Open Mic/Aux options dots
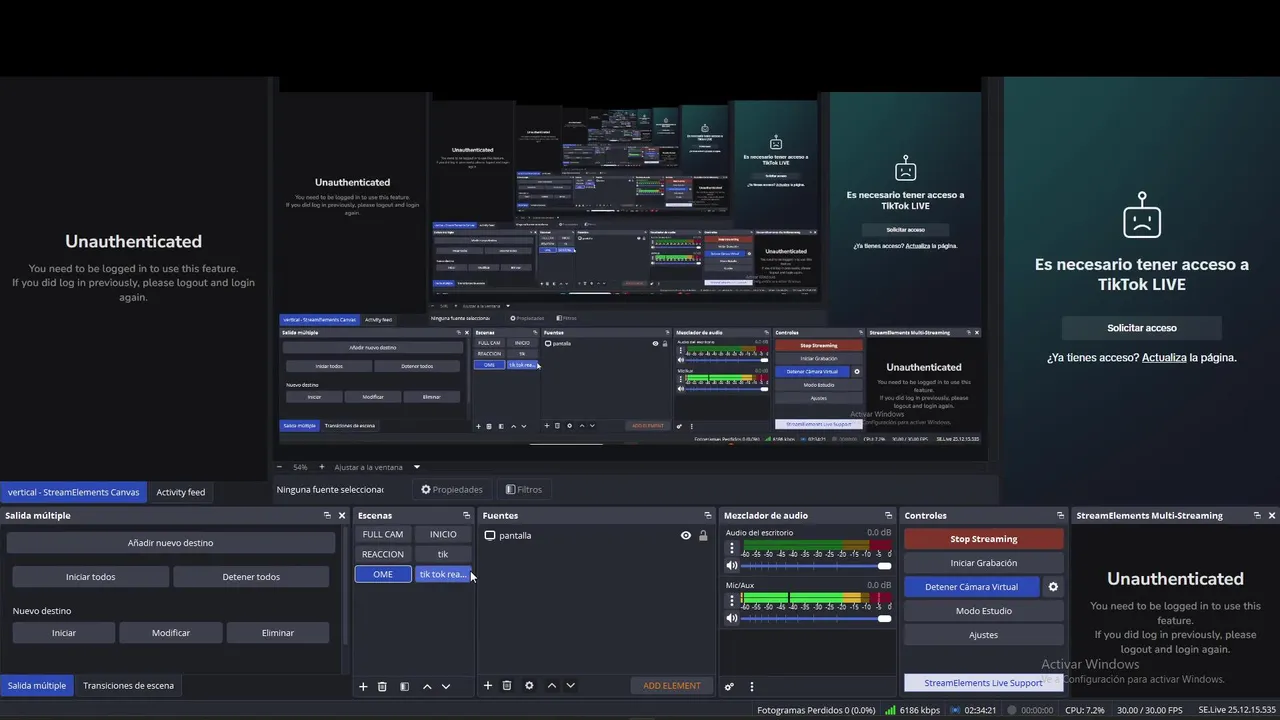 (x=732, y=601)
